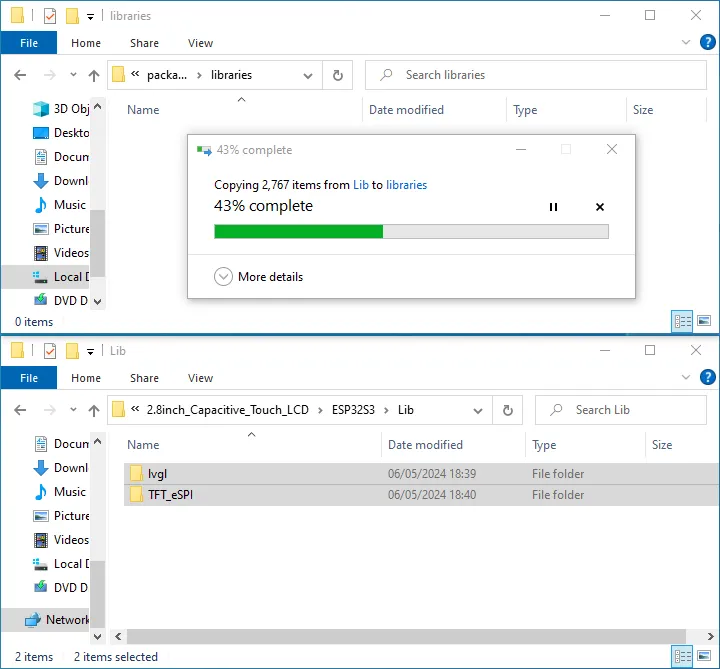
Task: Click Properties quick access icon in libraries window
Action: click(x=50, y=16)
